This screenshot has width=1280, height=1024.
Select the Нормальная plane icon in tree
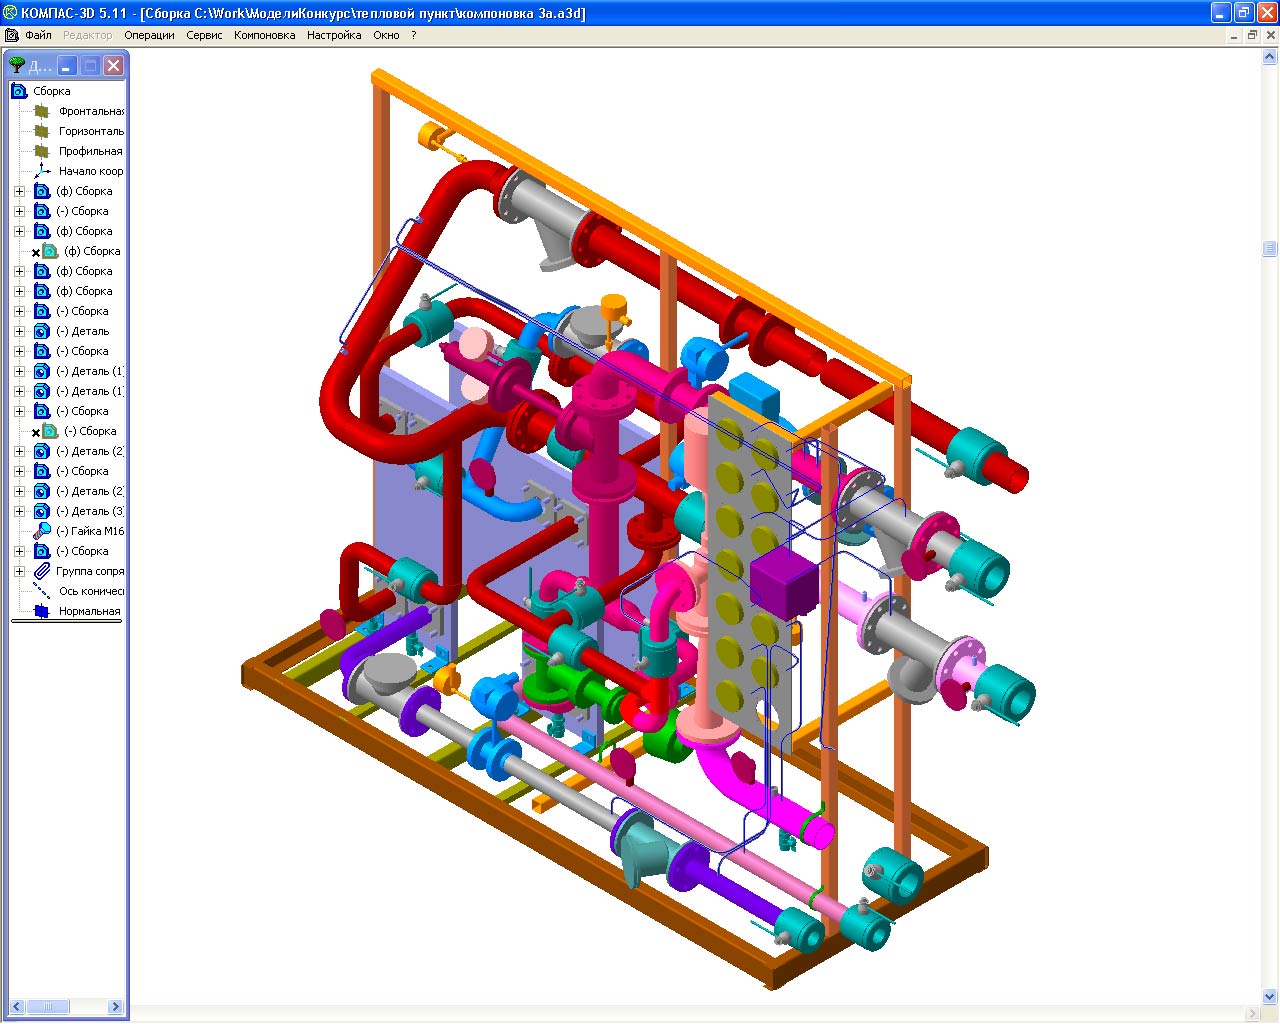[x=42, y=611]
